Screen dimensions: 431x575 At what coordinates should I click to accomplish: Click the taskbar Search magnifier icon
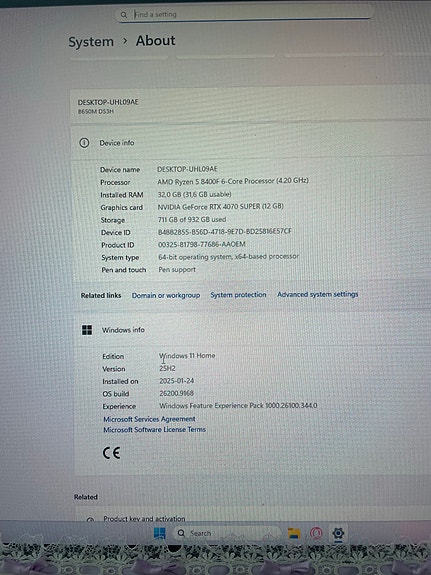click(x=181, y=533)
